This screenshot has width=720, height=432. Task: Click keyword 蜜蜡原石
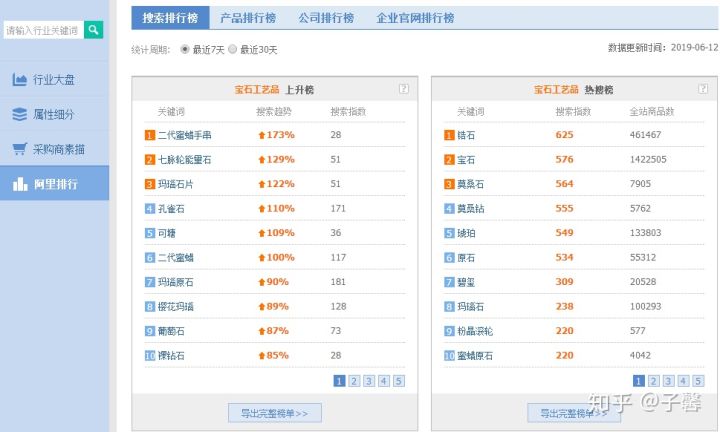pyautogui.click(x=475, y=356)
